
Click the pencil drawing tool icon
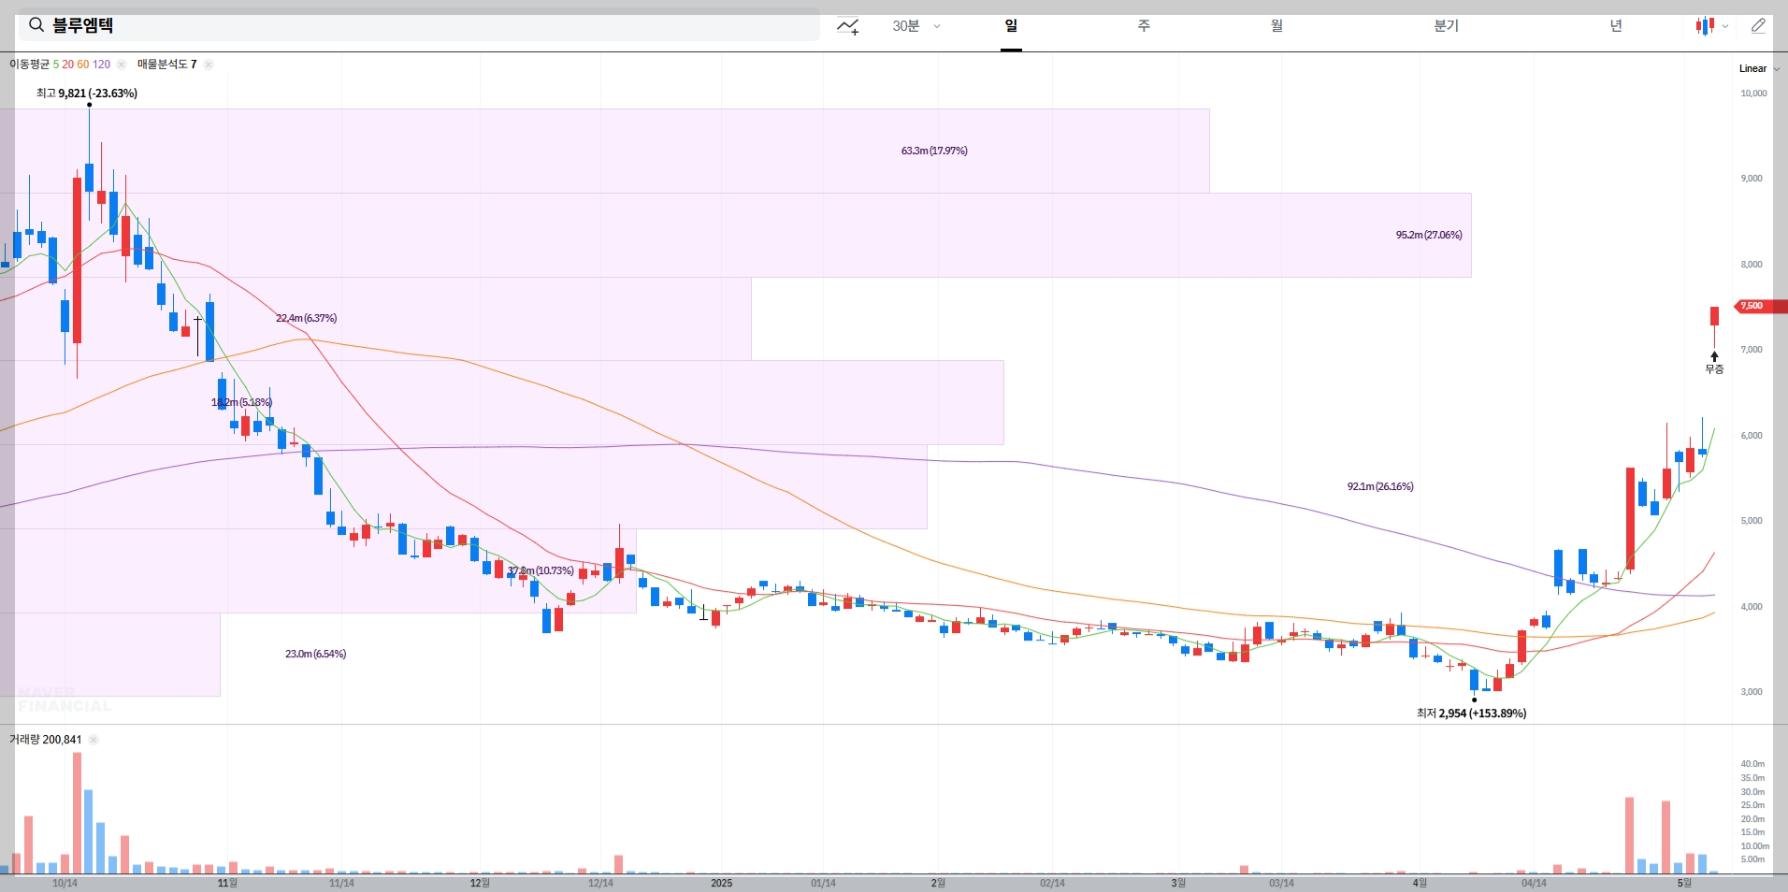click(1758, 26)
